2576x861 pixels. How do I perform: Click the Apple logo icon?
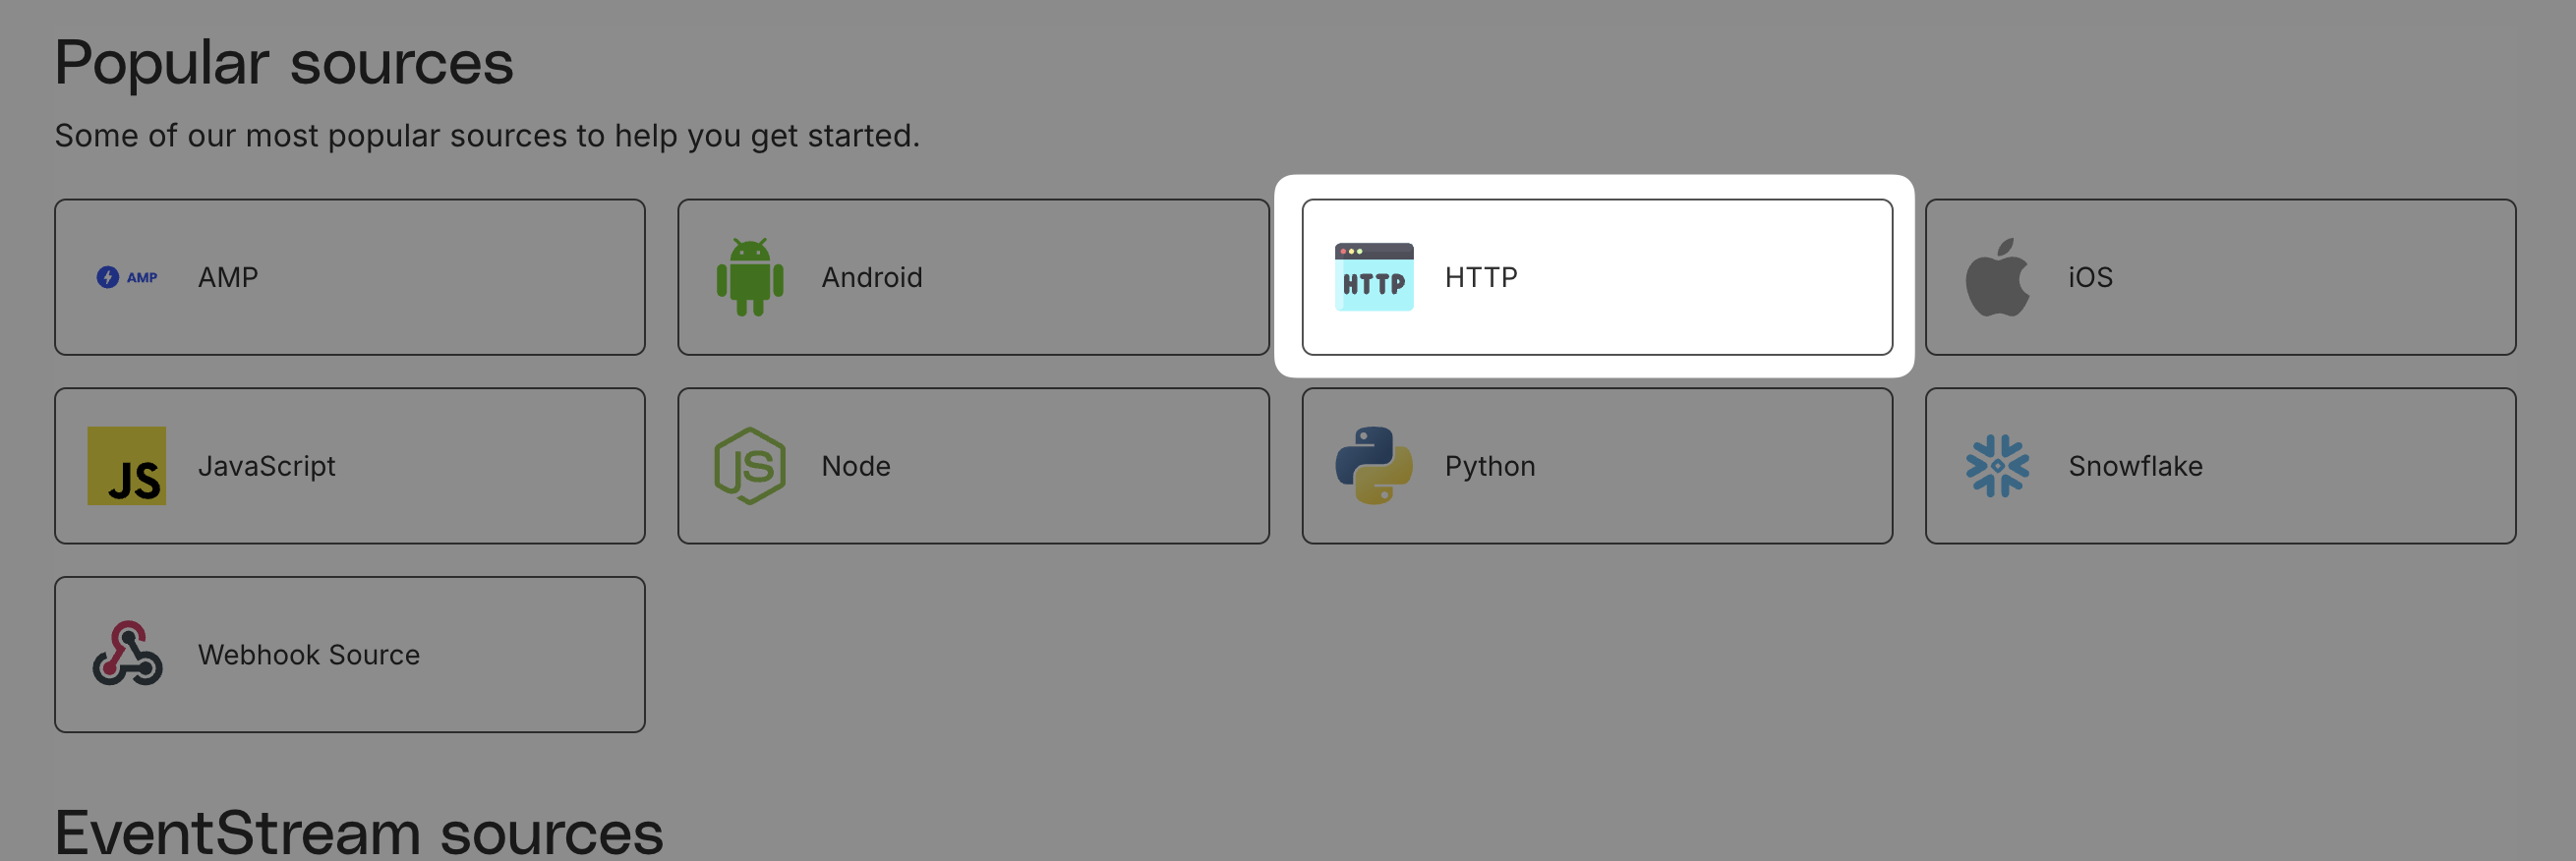[1997, 277]
